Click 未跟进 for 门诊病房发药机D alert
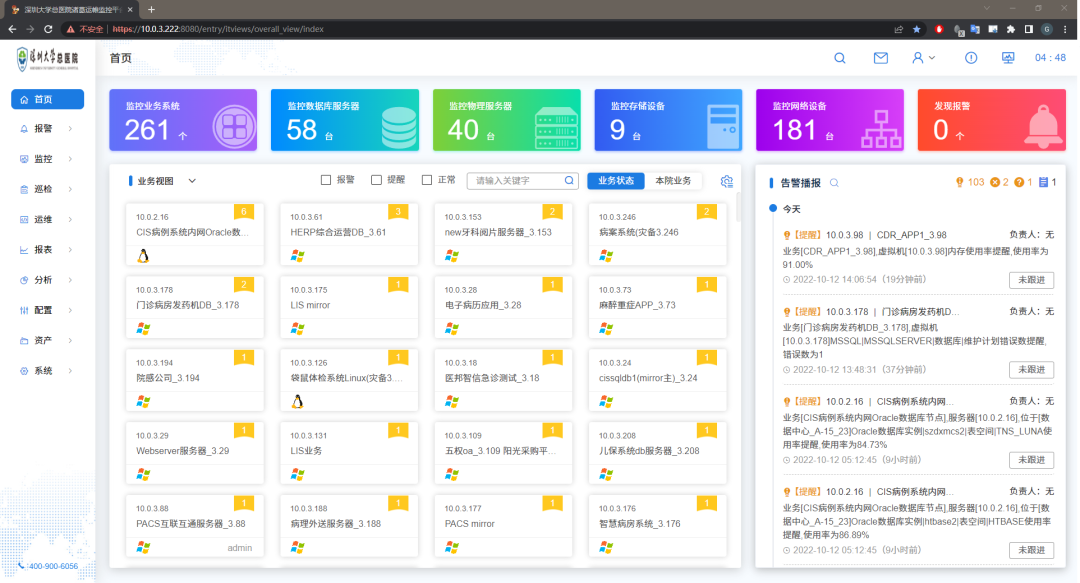Image resolution: width=1080 pixels, height=583 pixels. pyautogui.click(x=1031, y=369)
